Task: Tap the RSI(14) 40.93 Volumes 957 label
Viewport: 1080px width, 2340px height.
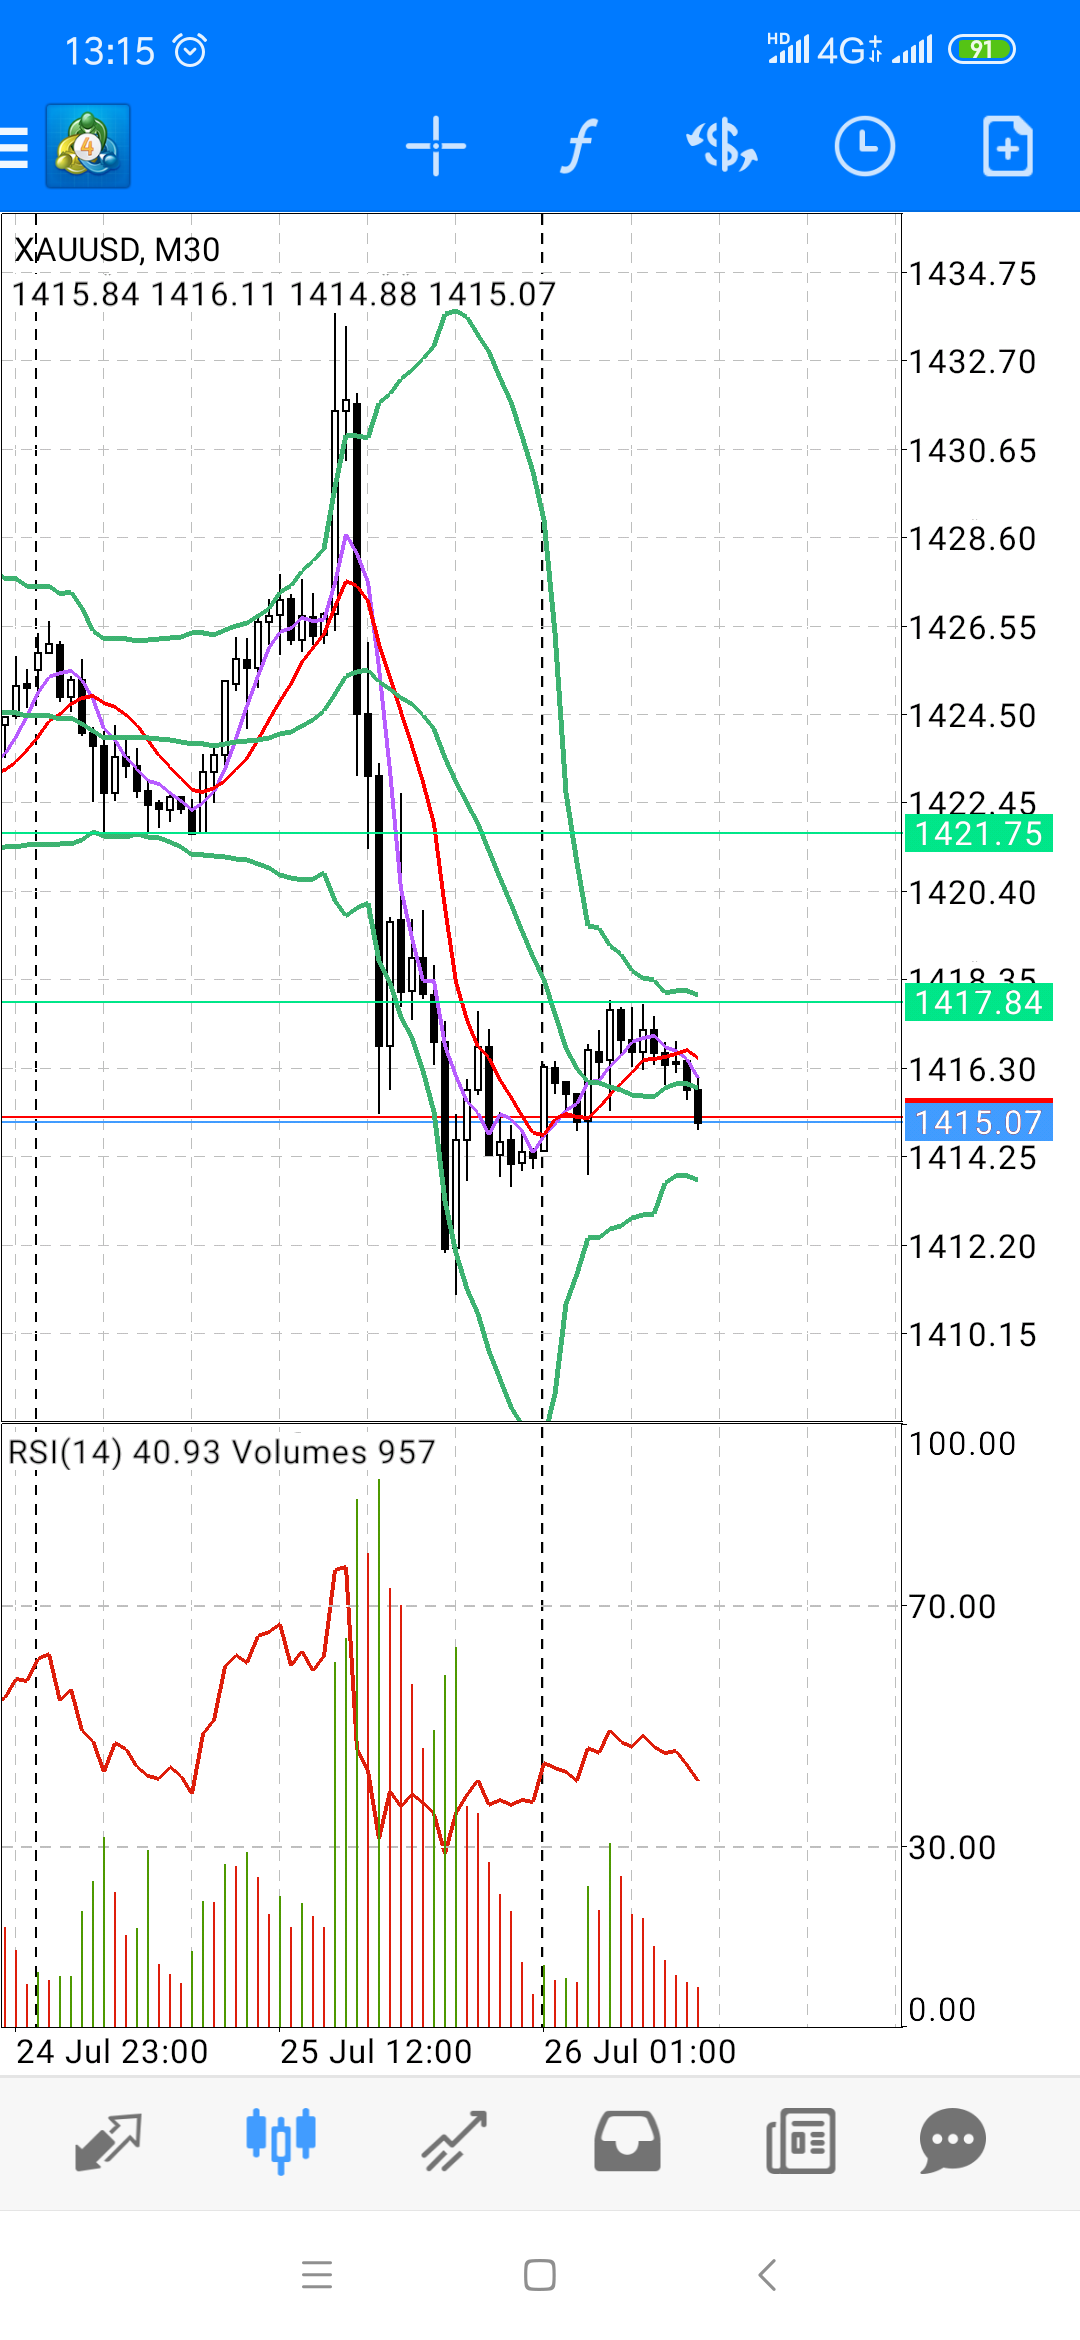Action: pyautogui.click(x=222, y=1452)
